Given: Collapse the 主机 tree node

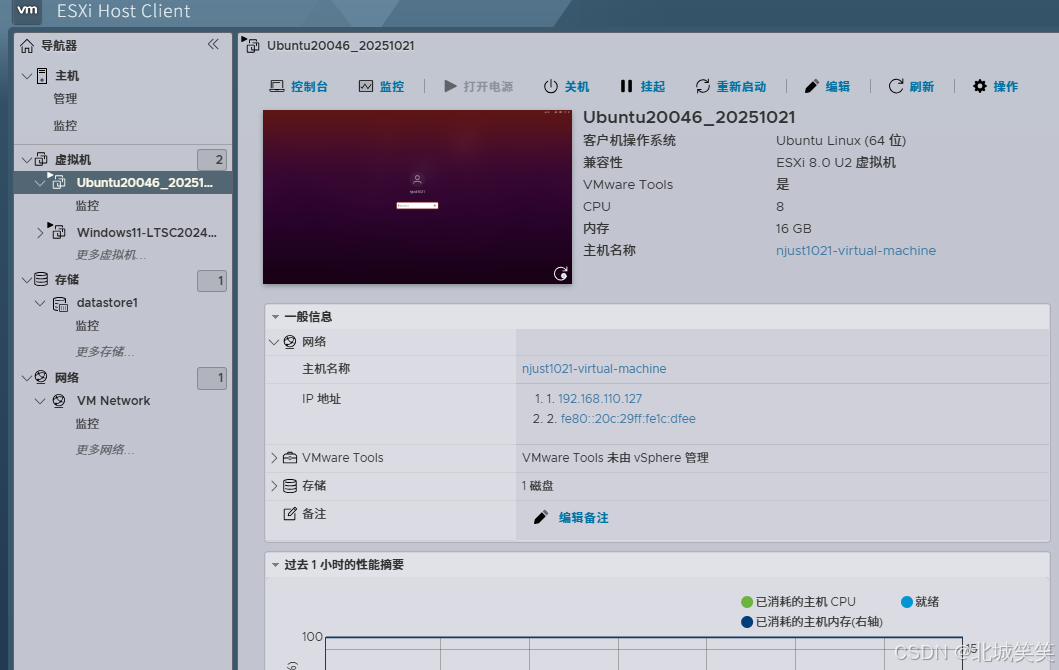Looking at the screenshot, I should click(x=27, y=76).
